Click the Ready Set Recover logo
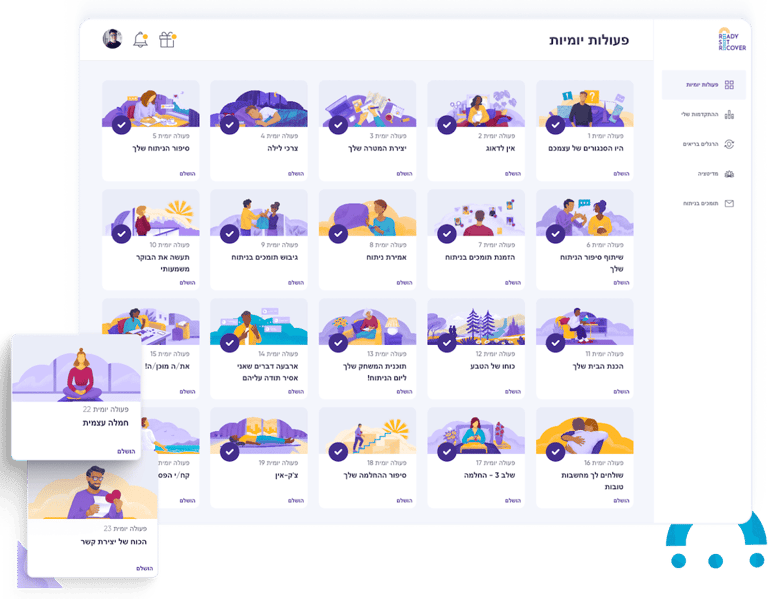The width and height of the screenshot is (768, 599). coord(732,39)
